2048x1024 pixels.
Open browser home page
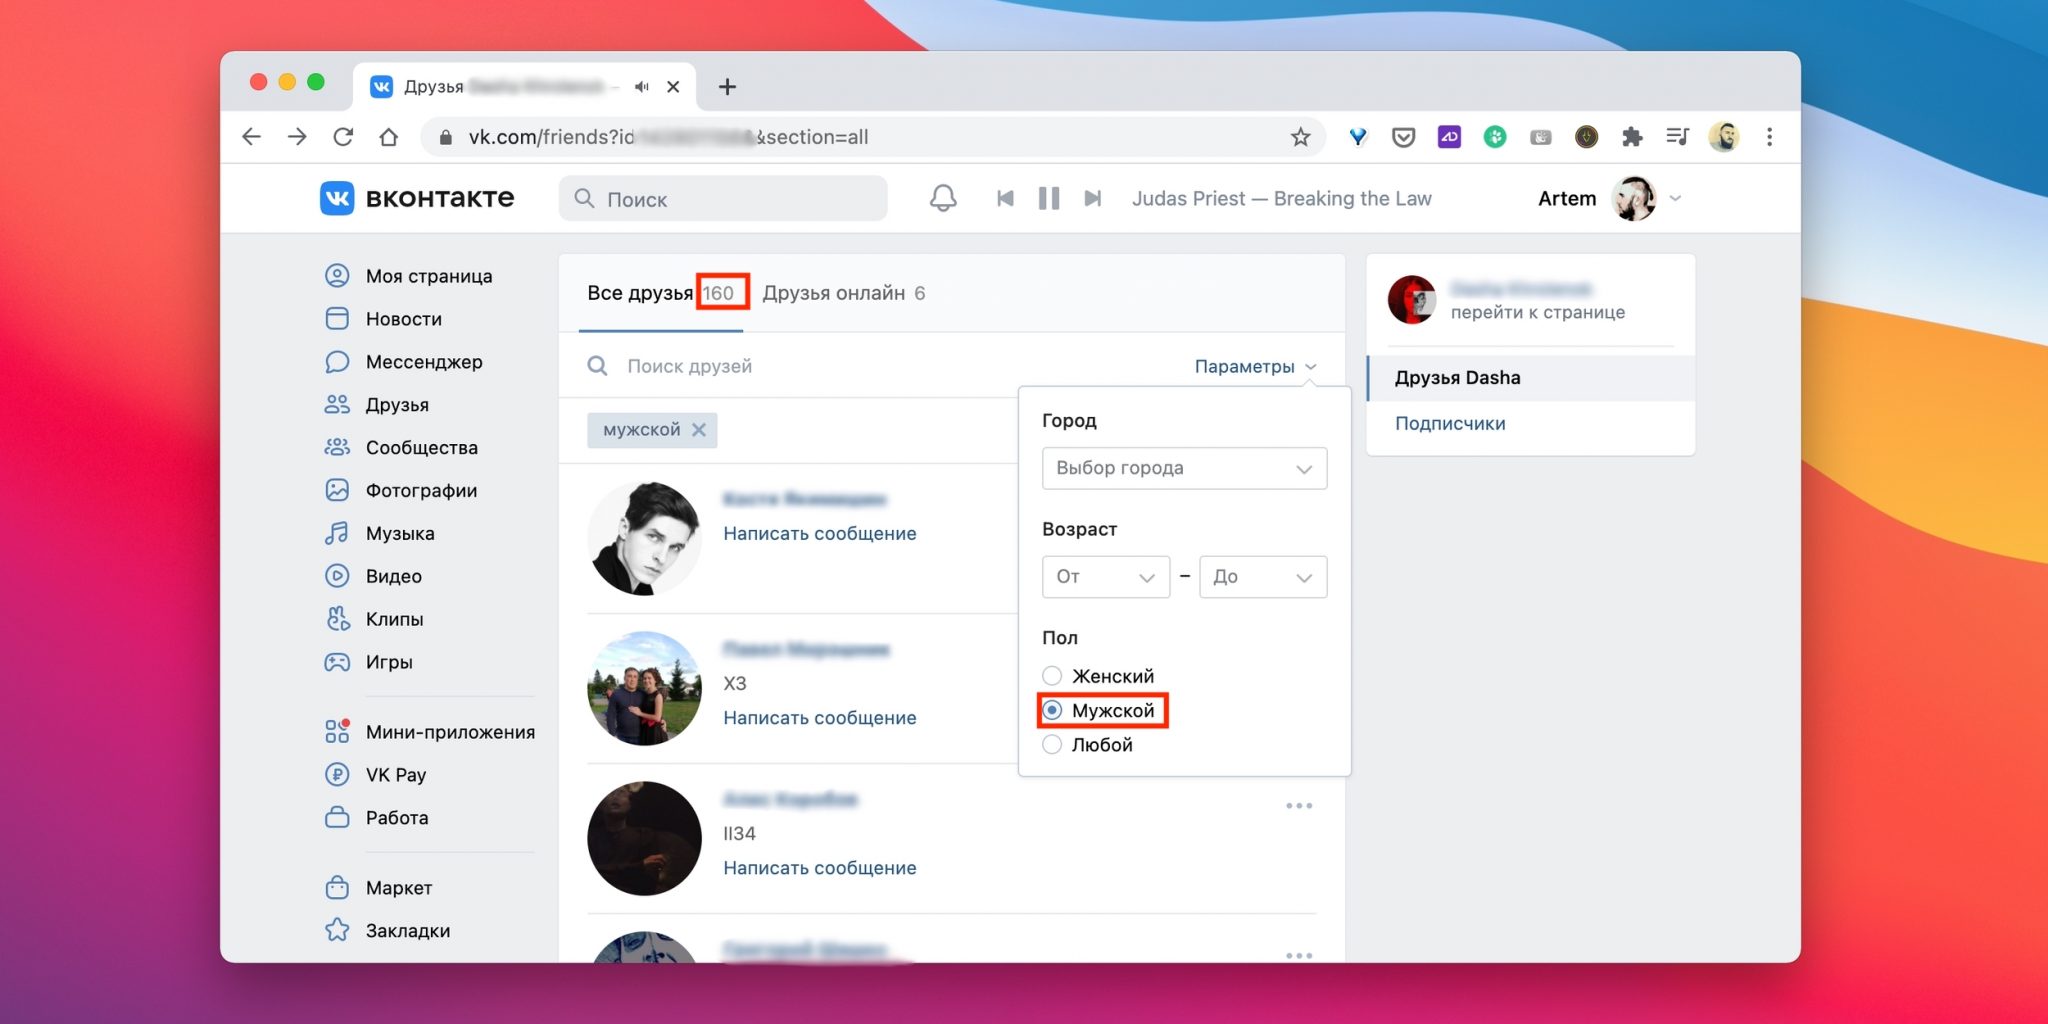(389, 137)
